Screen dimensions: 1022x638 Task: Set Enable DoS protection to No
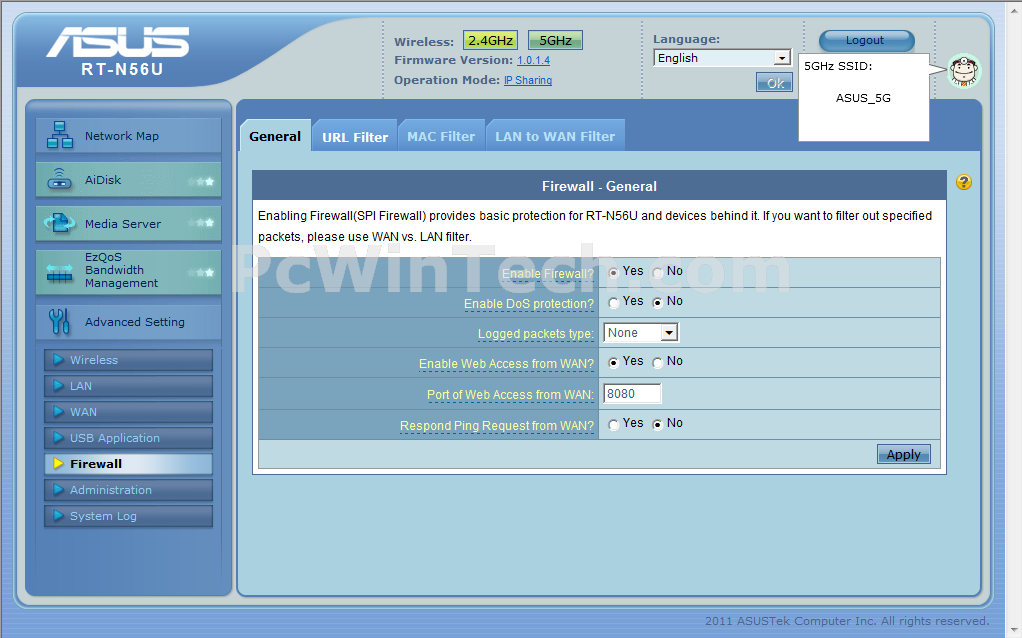tap(658, 302)
